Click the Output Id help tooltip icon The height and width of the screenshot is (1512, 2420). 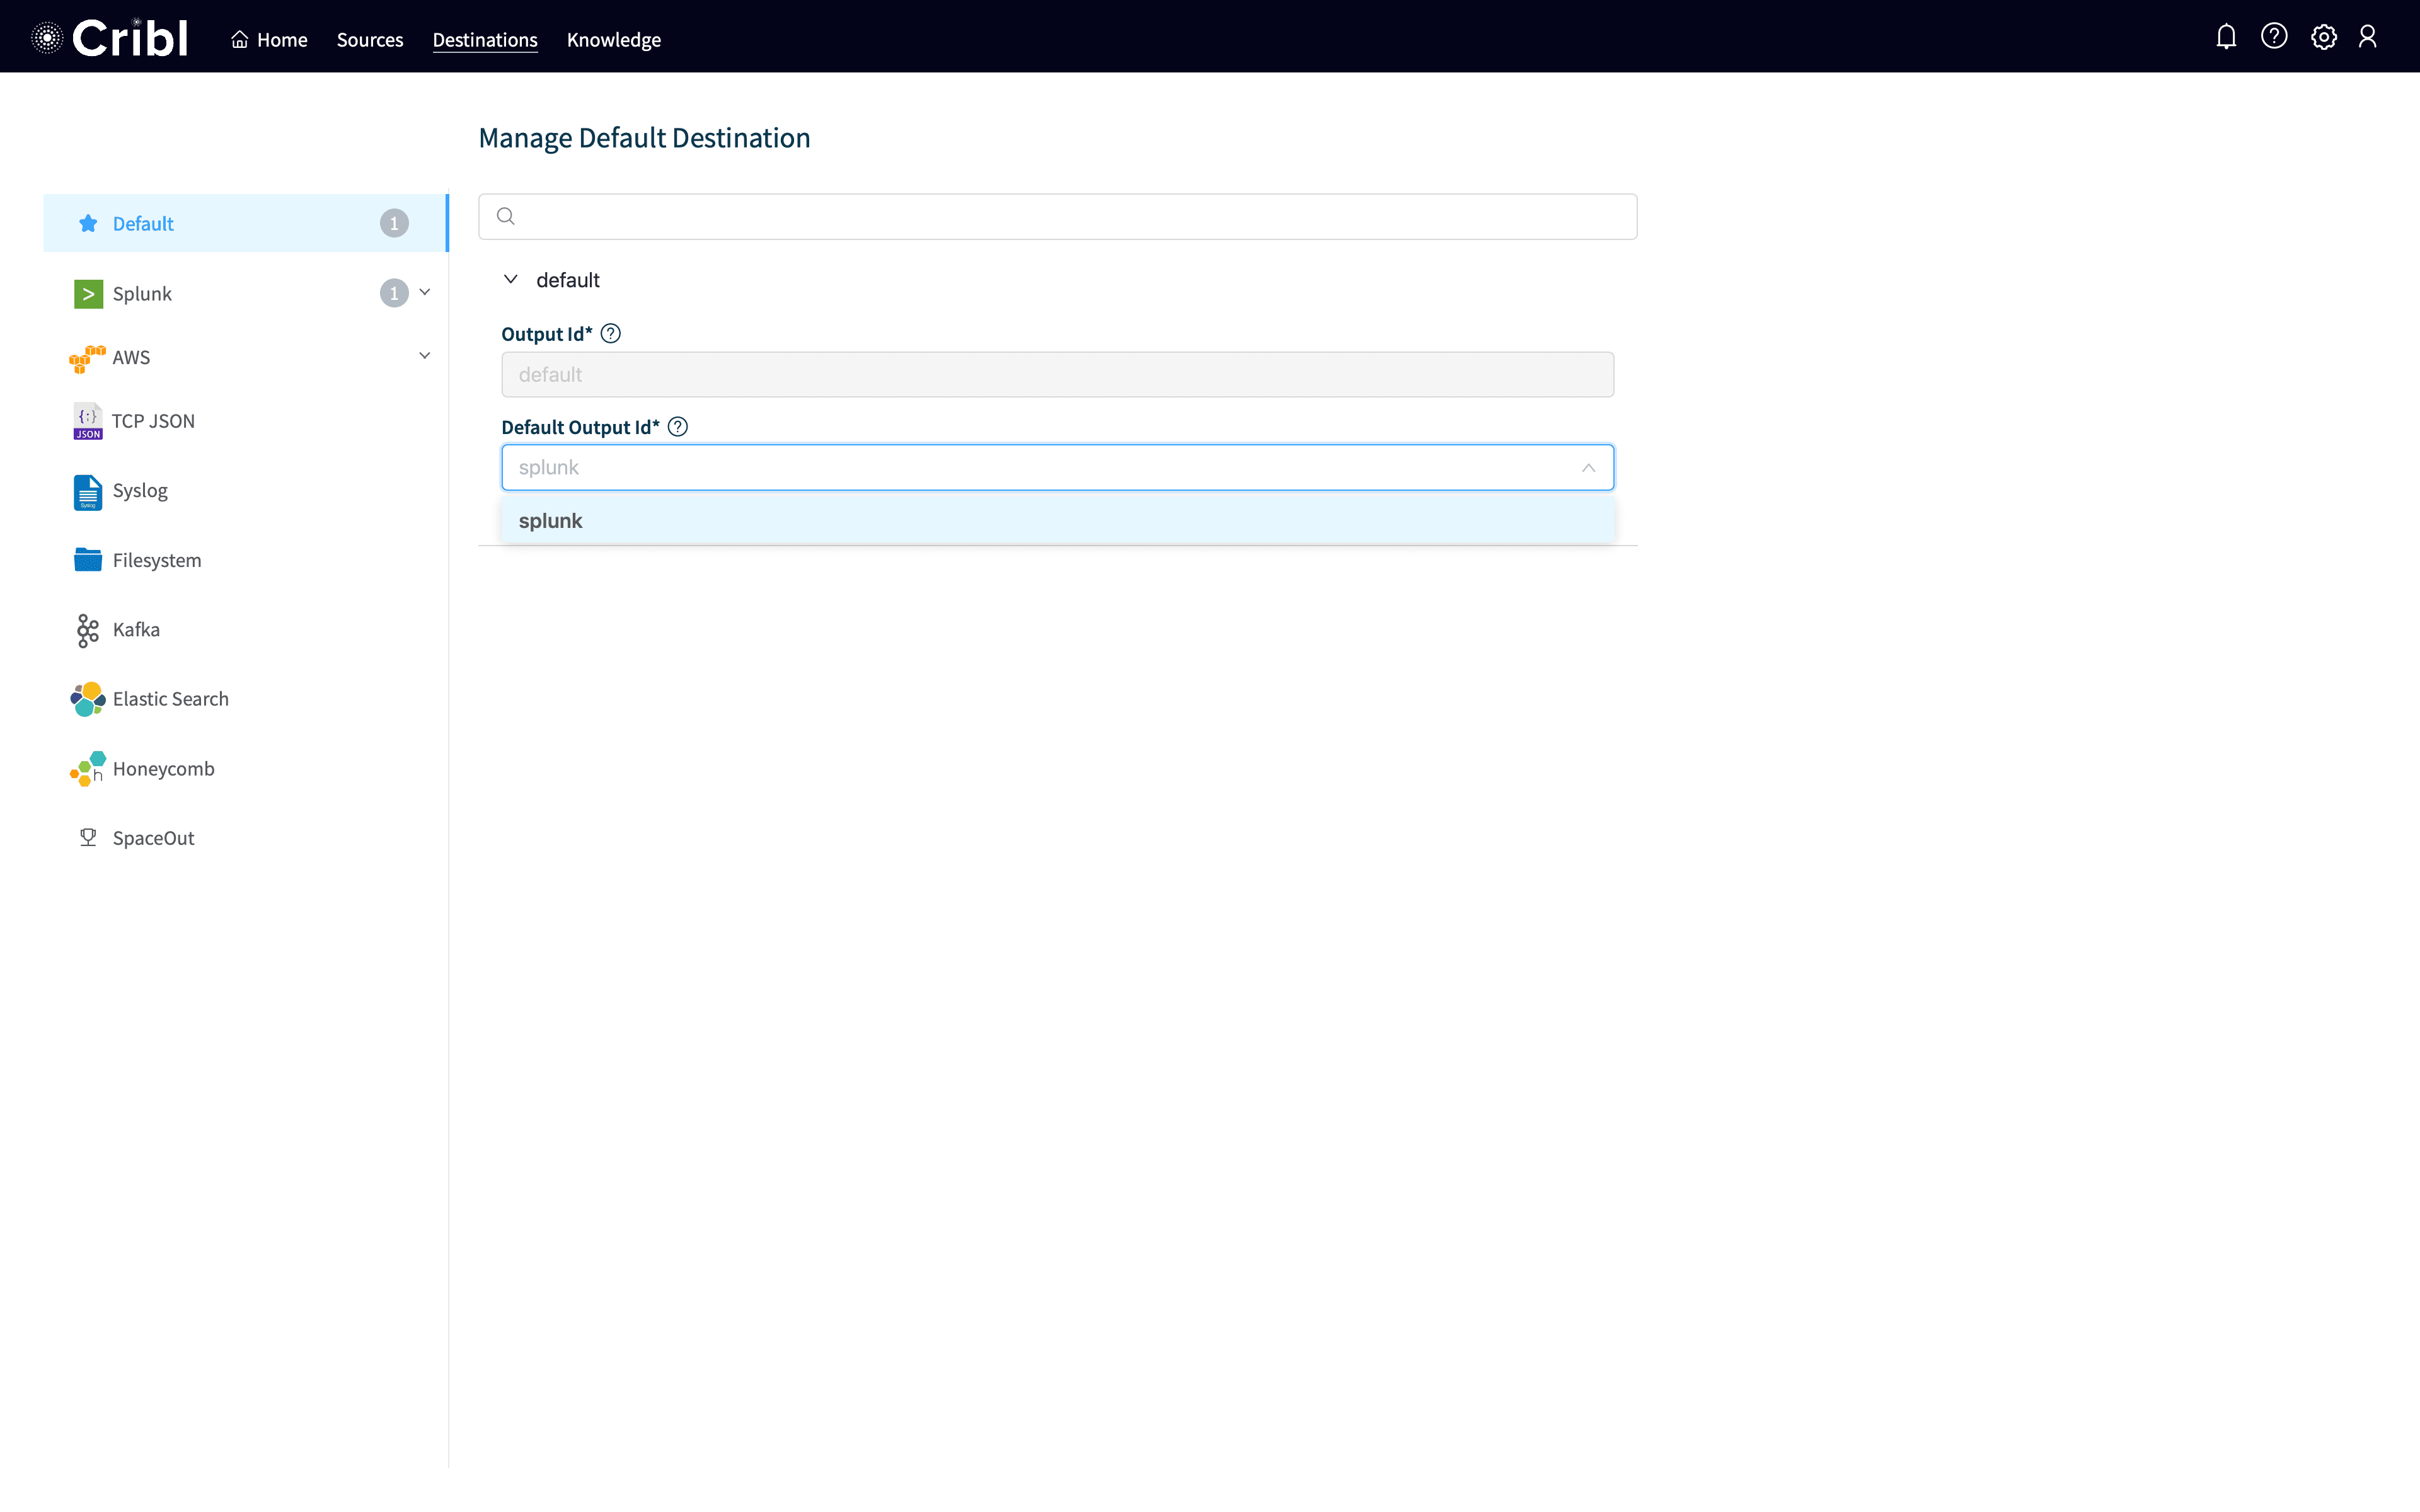click(611, 334)
